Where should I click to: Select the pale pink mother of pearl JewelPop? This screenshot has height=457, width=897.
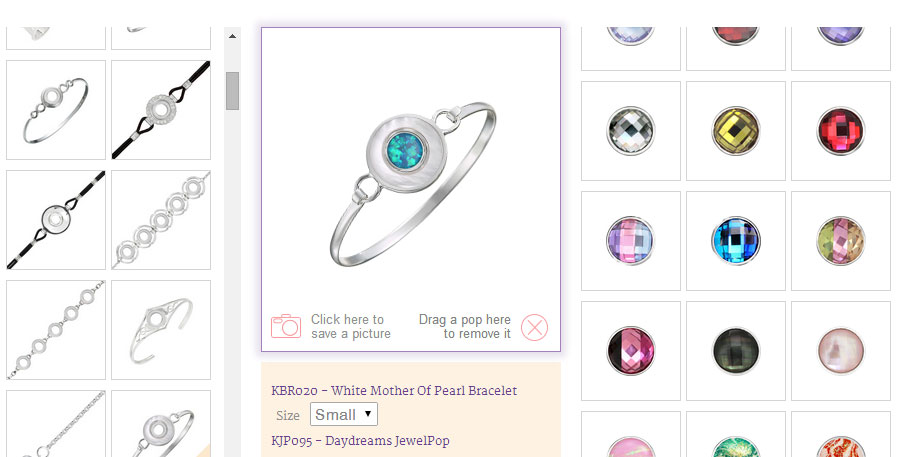[840, 351]
